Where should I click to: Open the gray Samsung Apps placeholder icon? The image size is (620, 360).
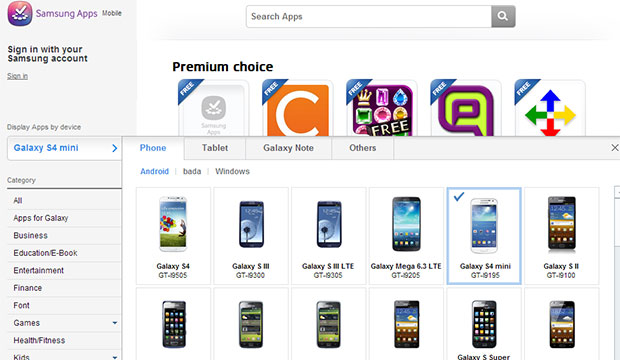point(214,110)
